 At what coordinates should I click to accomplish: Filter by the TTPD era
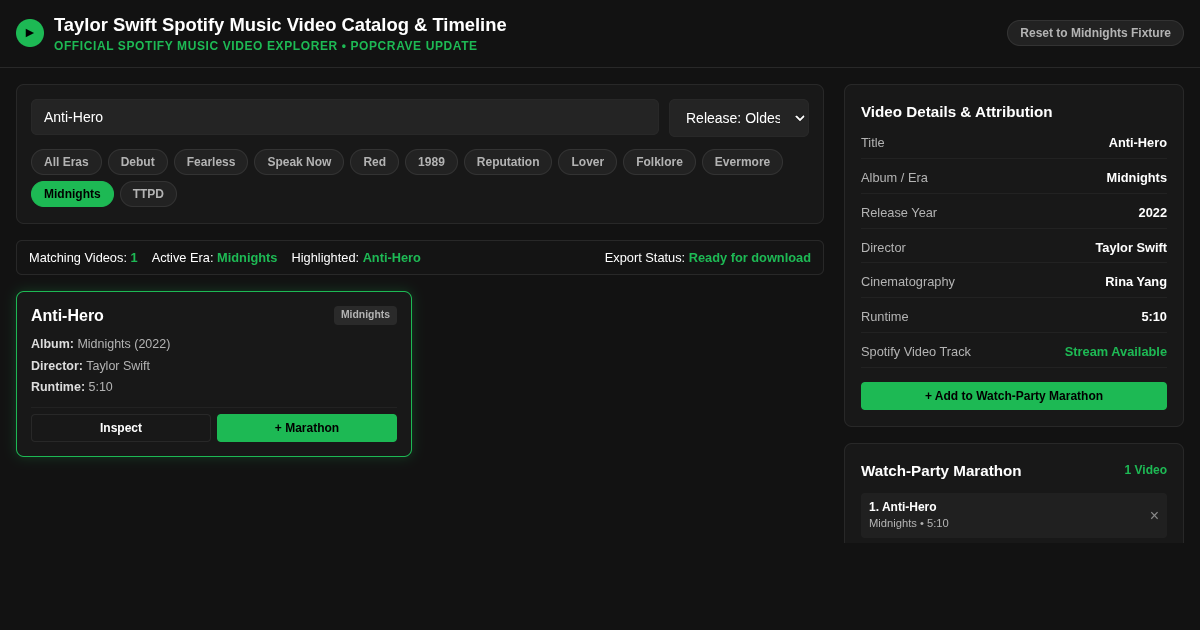(148, 194)
